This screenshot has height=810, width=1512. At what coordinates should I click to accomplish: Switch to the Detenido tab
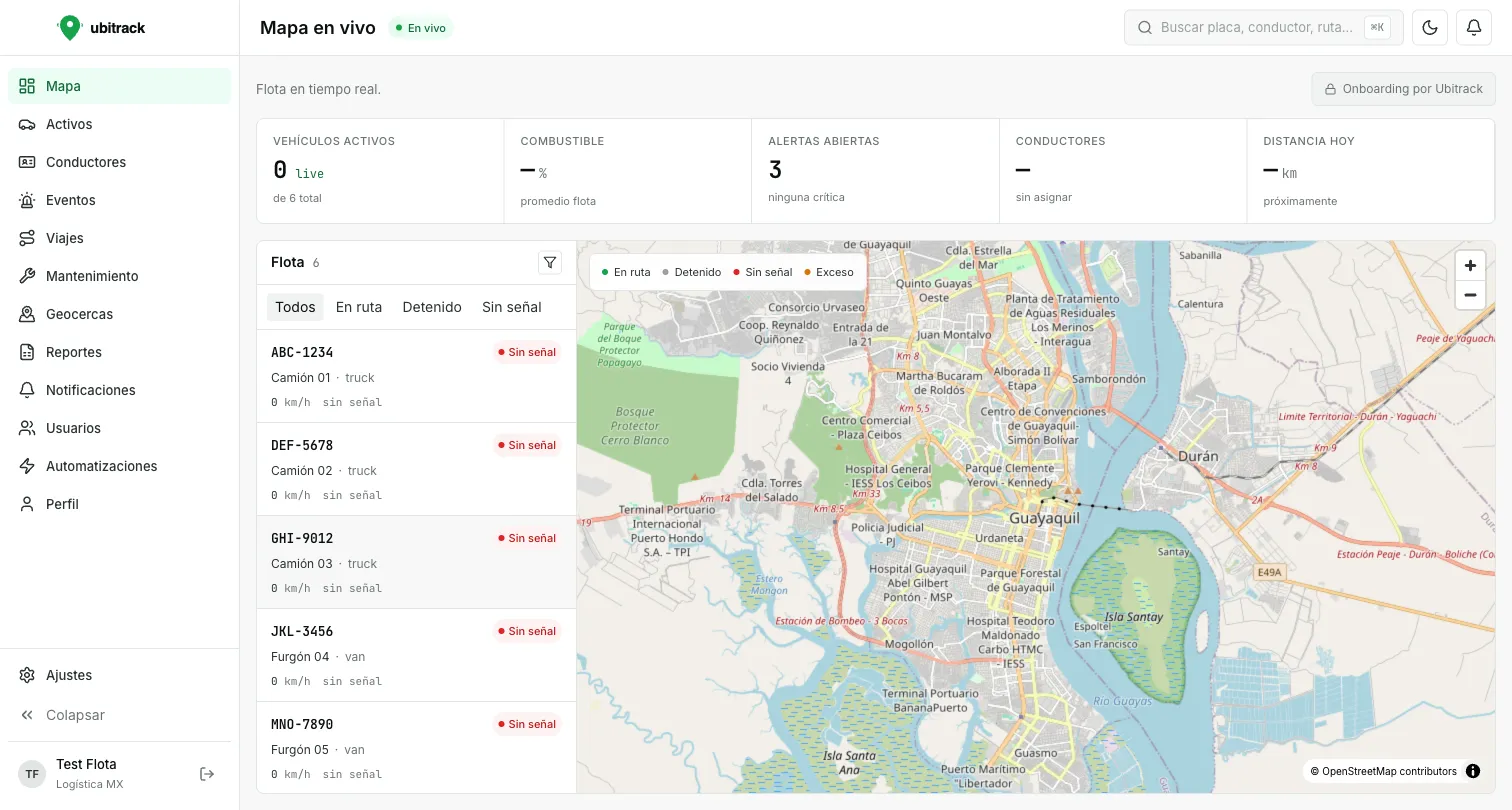(x=432, y=307)
